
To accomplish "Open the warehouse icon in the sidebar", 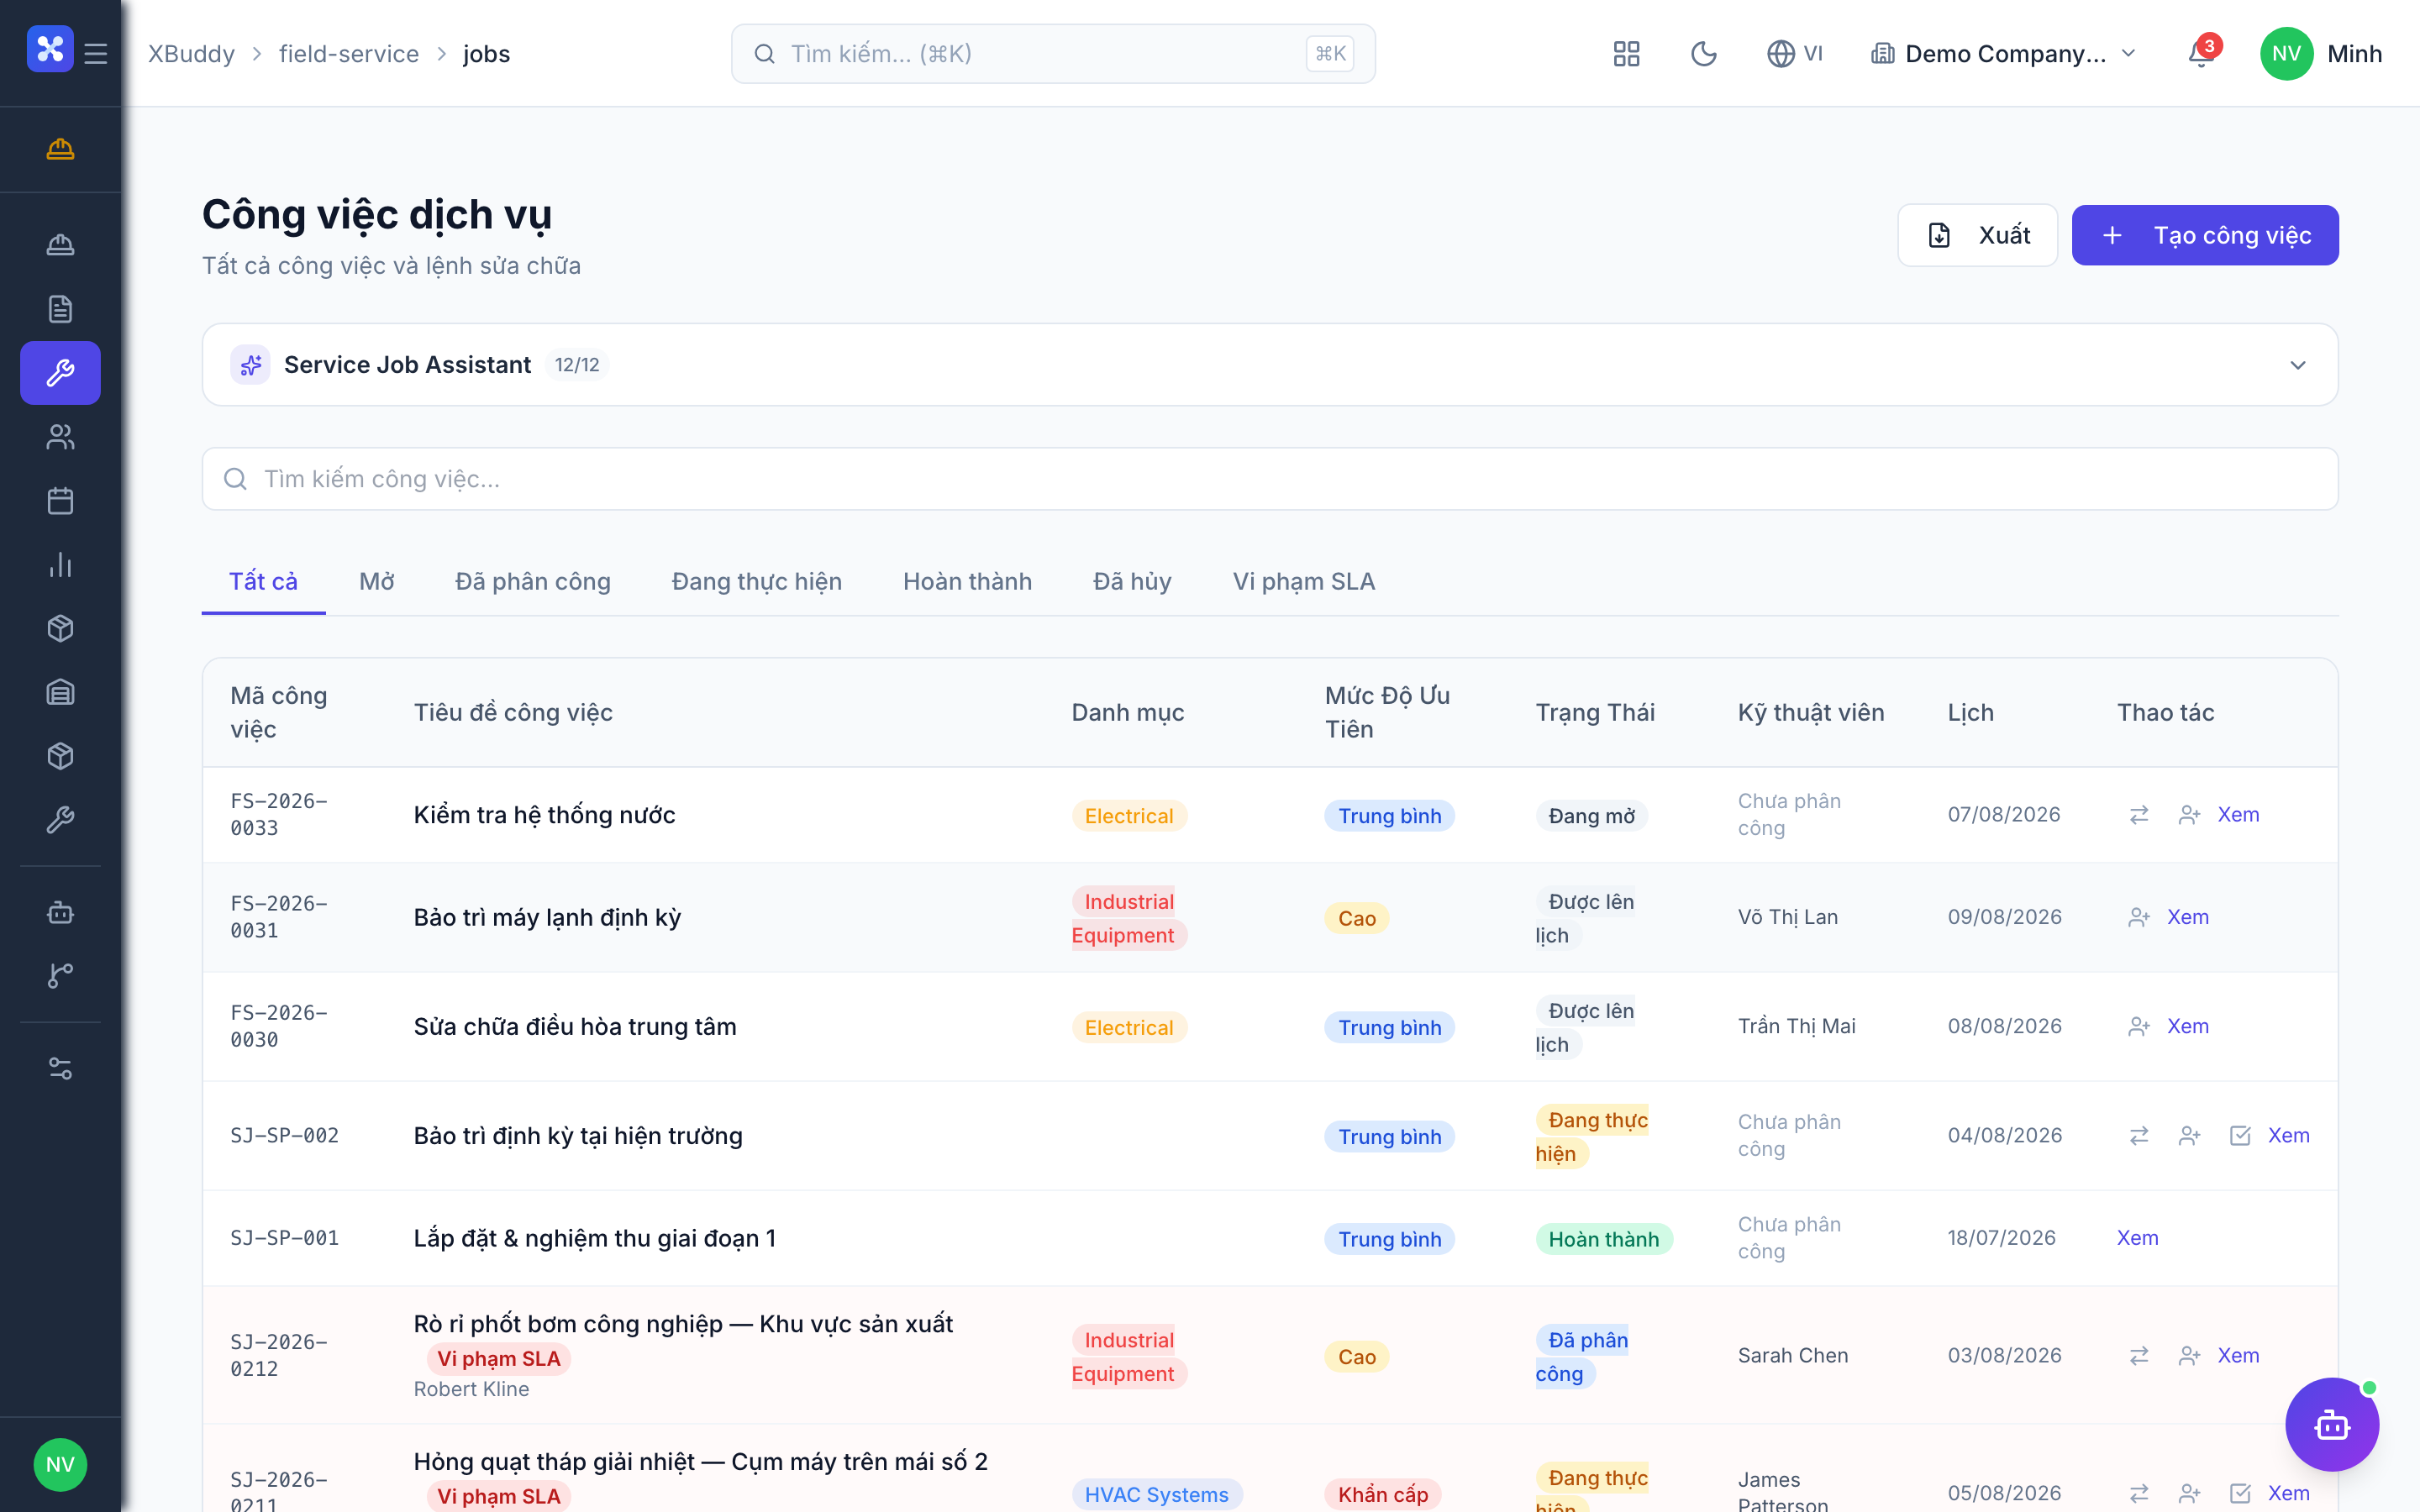I will click(60, 693).
